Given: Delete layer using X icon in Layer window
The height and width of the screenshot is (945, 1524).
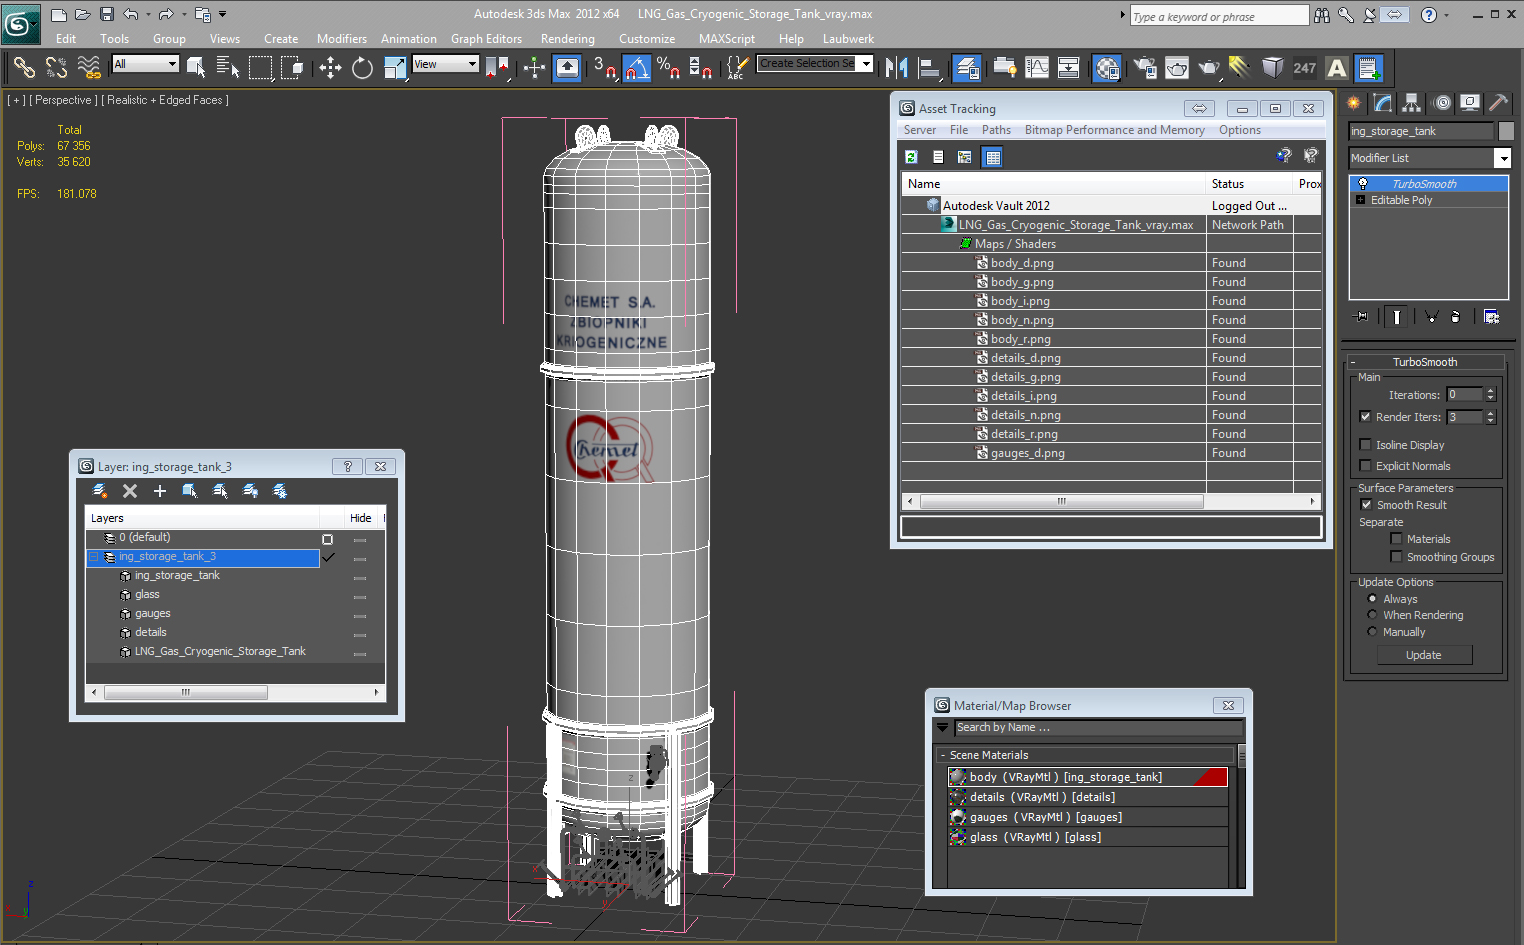Looking at the screenshot, I should click(130, 491).
